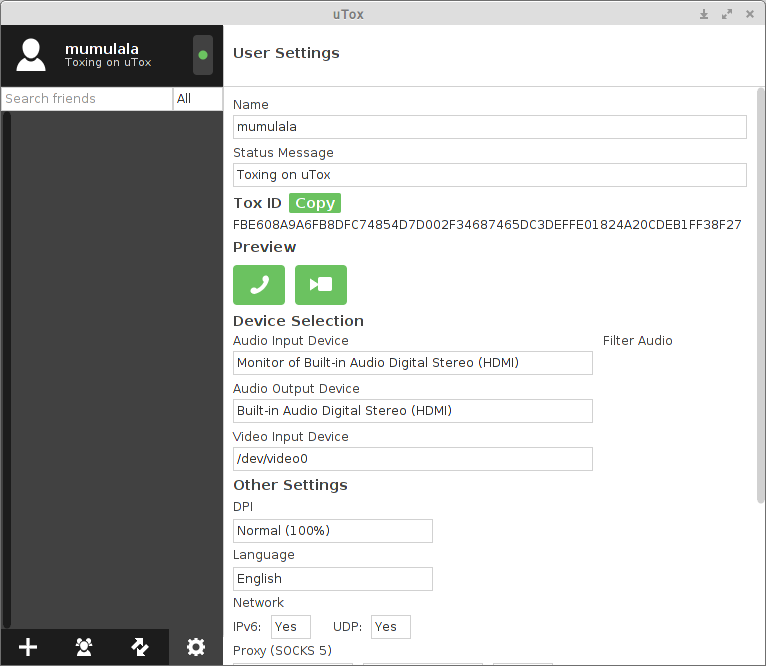Click the minimize-to-tray window icon
The width and height of the screenshot is (766, 666).
(703, 14)
